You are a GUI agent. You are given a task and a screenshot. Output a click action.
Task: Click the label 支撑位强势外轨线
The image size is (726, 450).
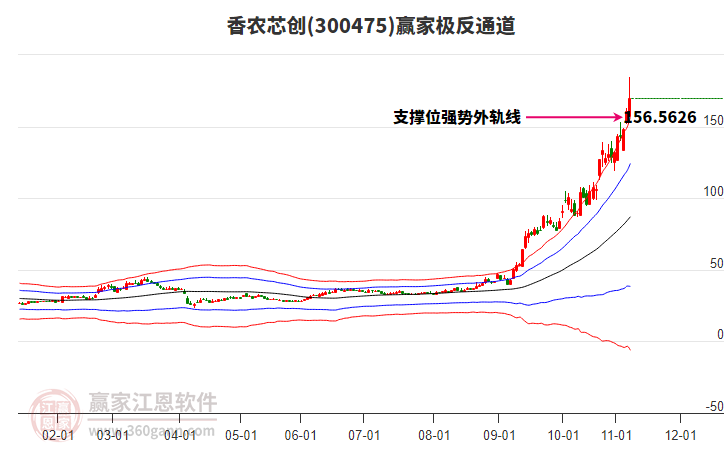point(457,117)
